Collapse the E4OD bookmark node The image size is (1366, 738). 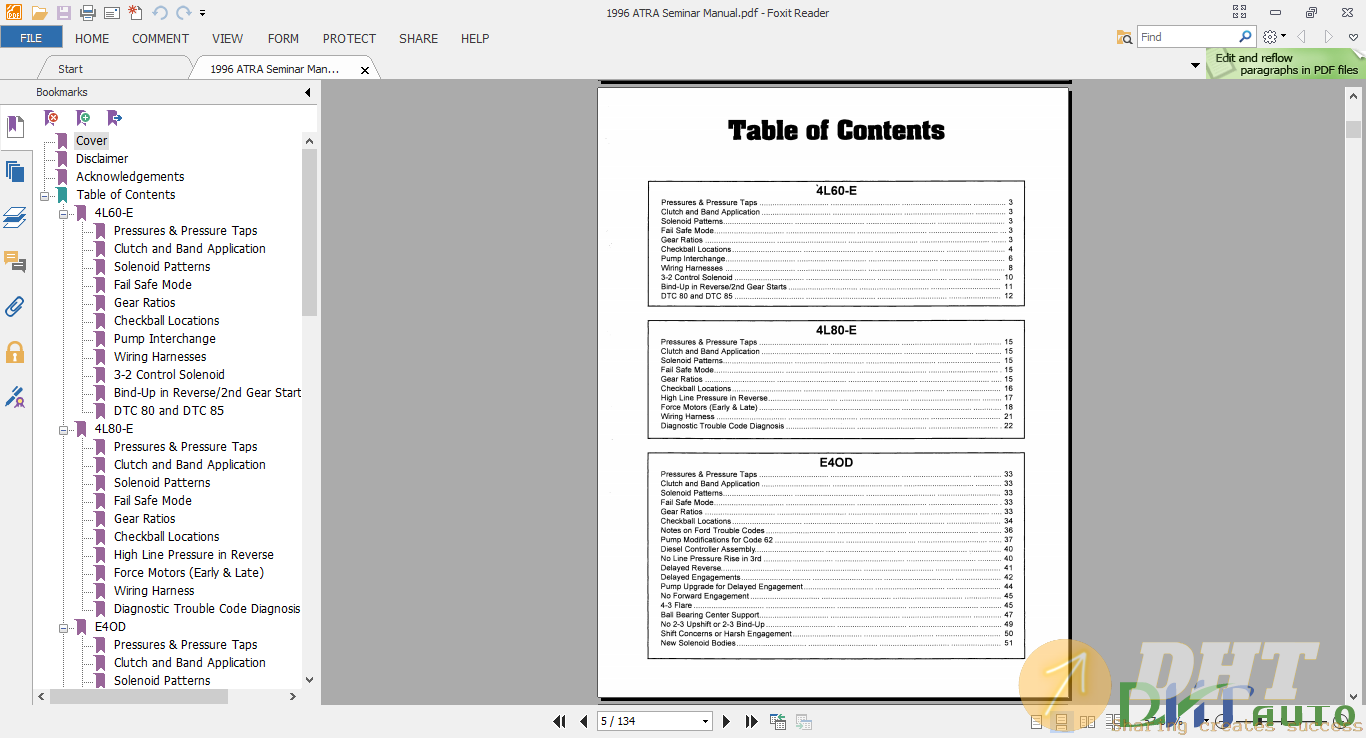click(63, 627)
